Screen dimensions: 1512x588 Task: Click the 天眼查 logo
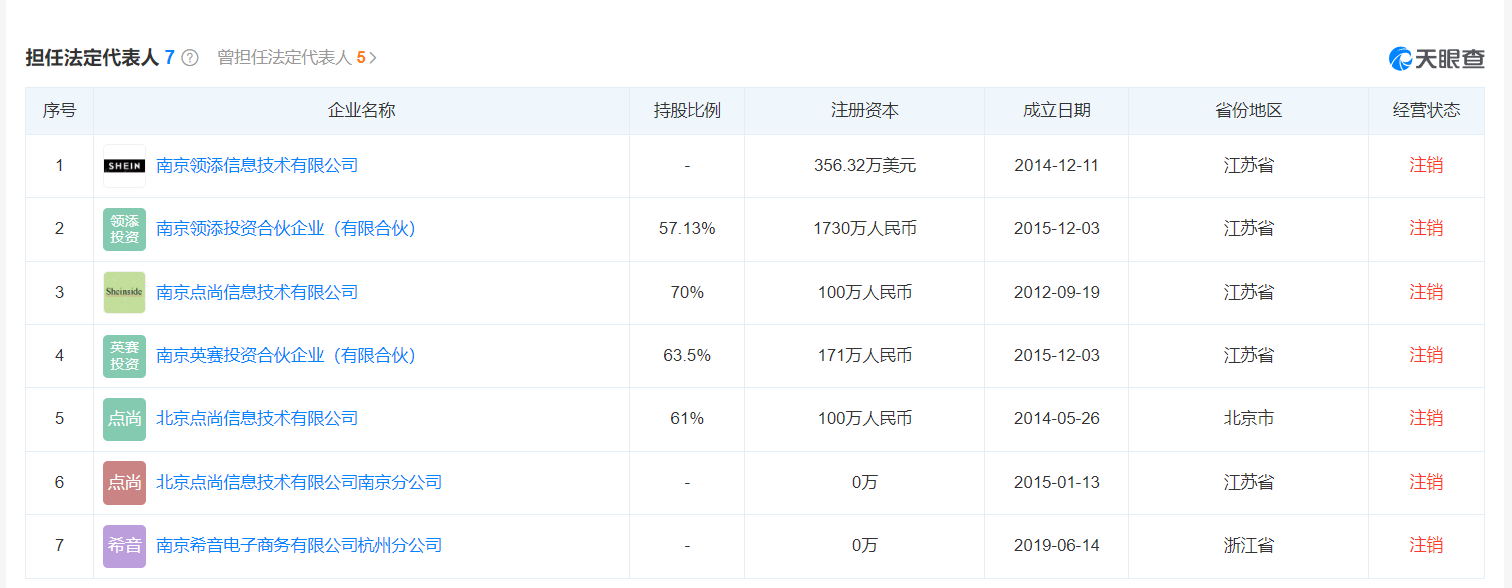pyautogui.click(x=1436, y=59)
